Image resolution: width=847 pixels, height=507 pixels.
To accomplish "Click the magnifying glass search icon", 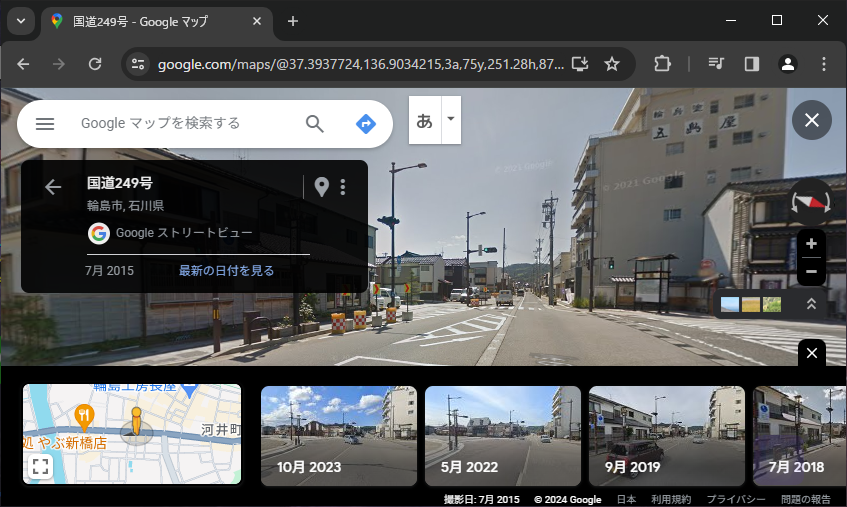I will pos(314,124).
